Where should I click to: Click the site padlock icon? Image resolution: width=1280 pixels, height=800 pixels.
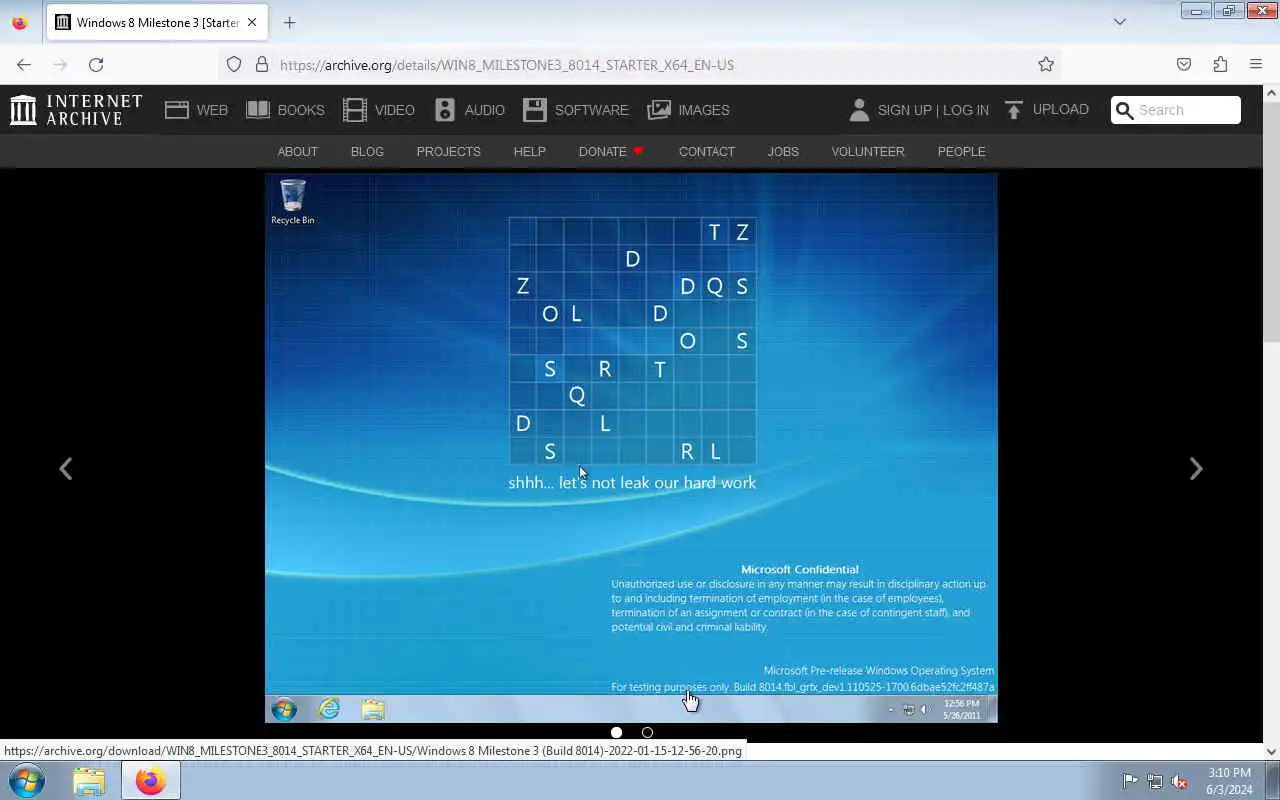[x=262, y=64]
